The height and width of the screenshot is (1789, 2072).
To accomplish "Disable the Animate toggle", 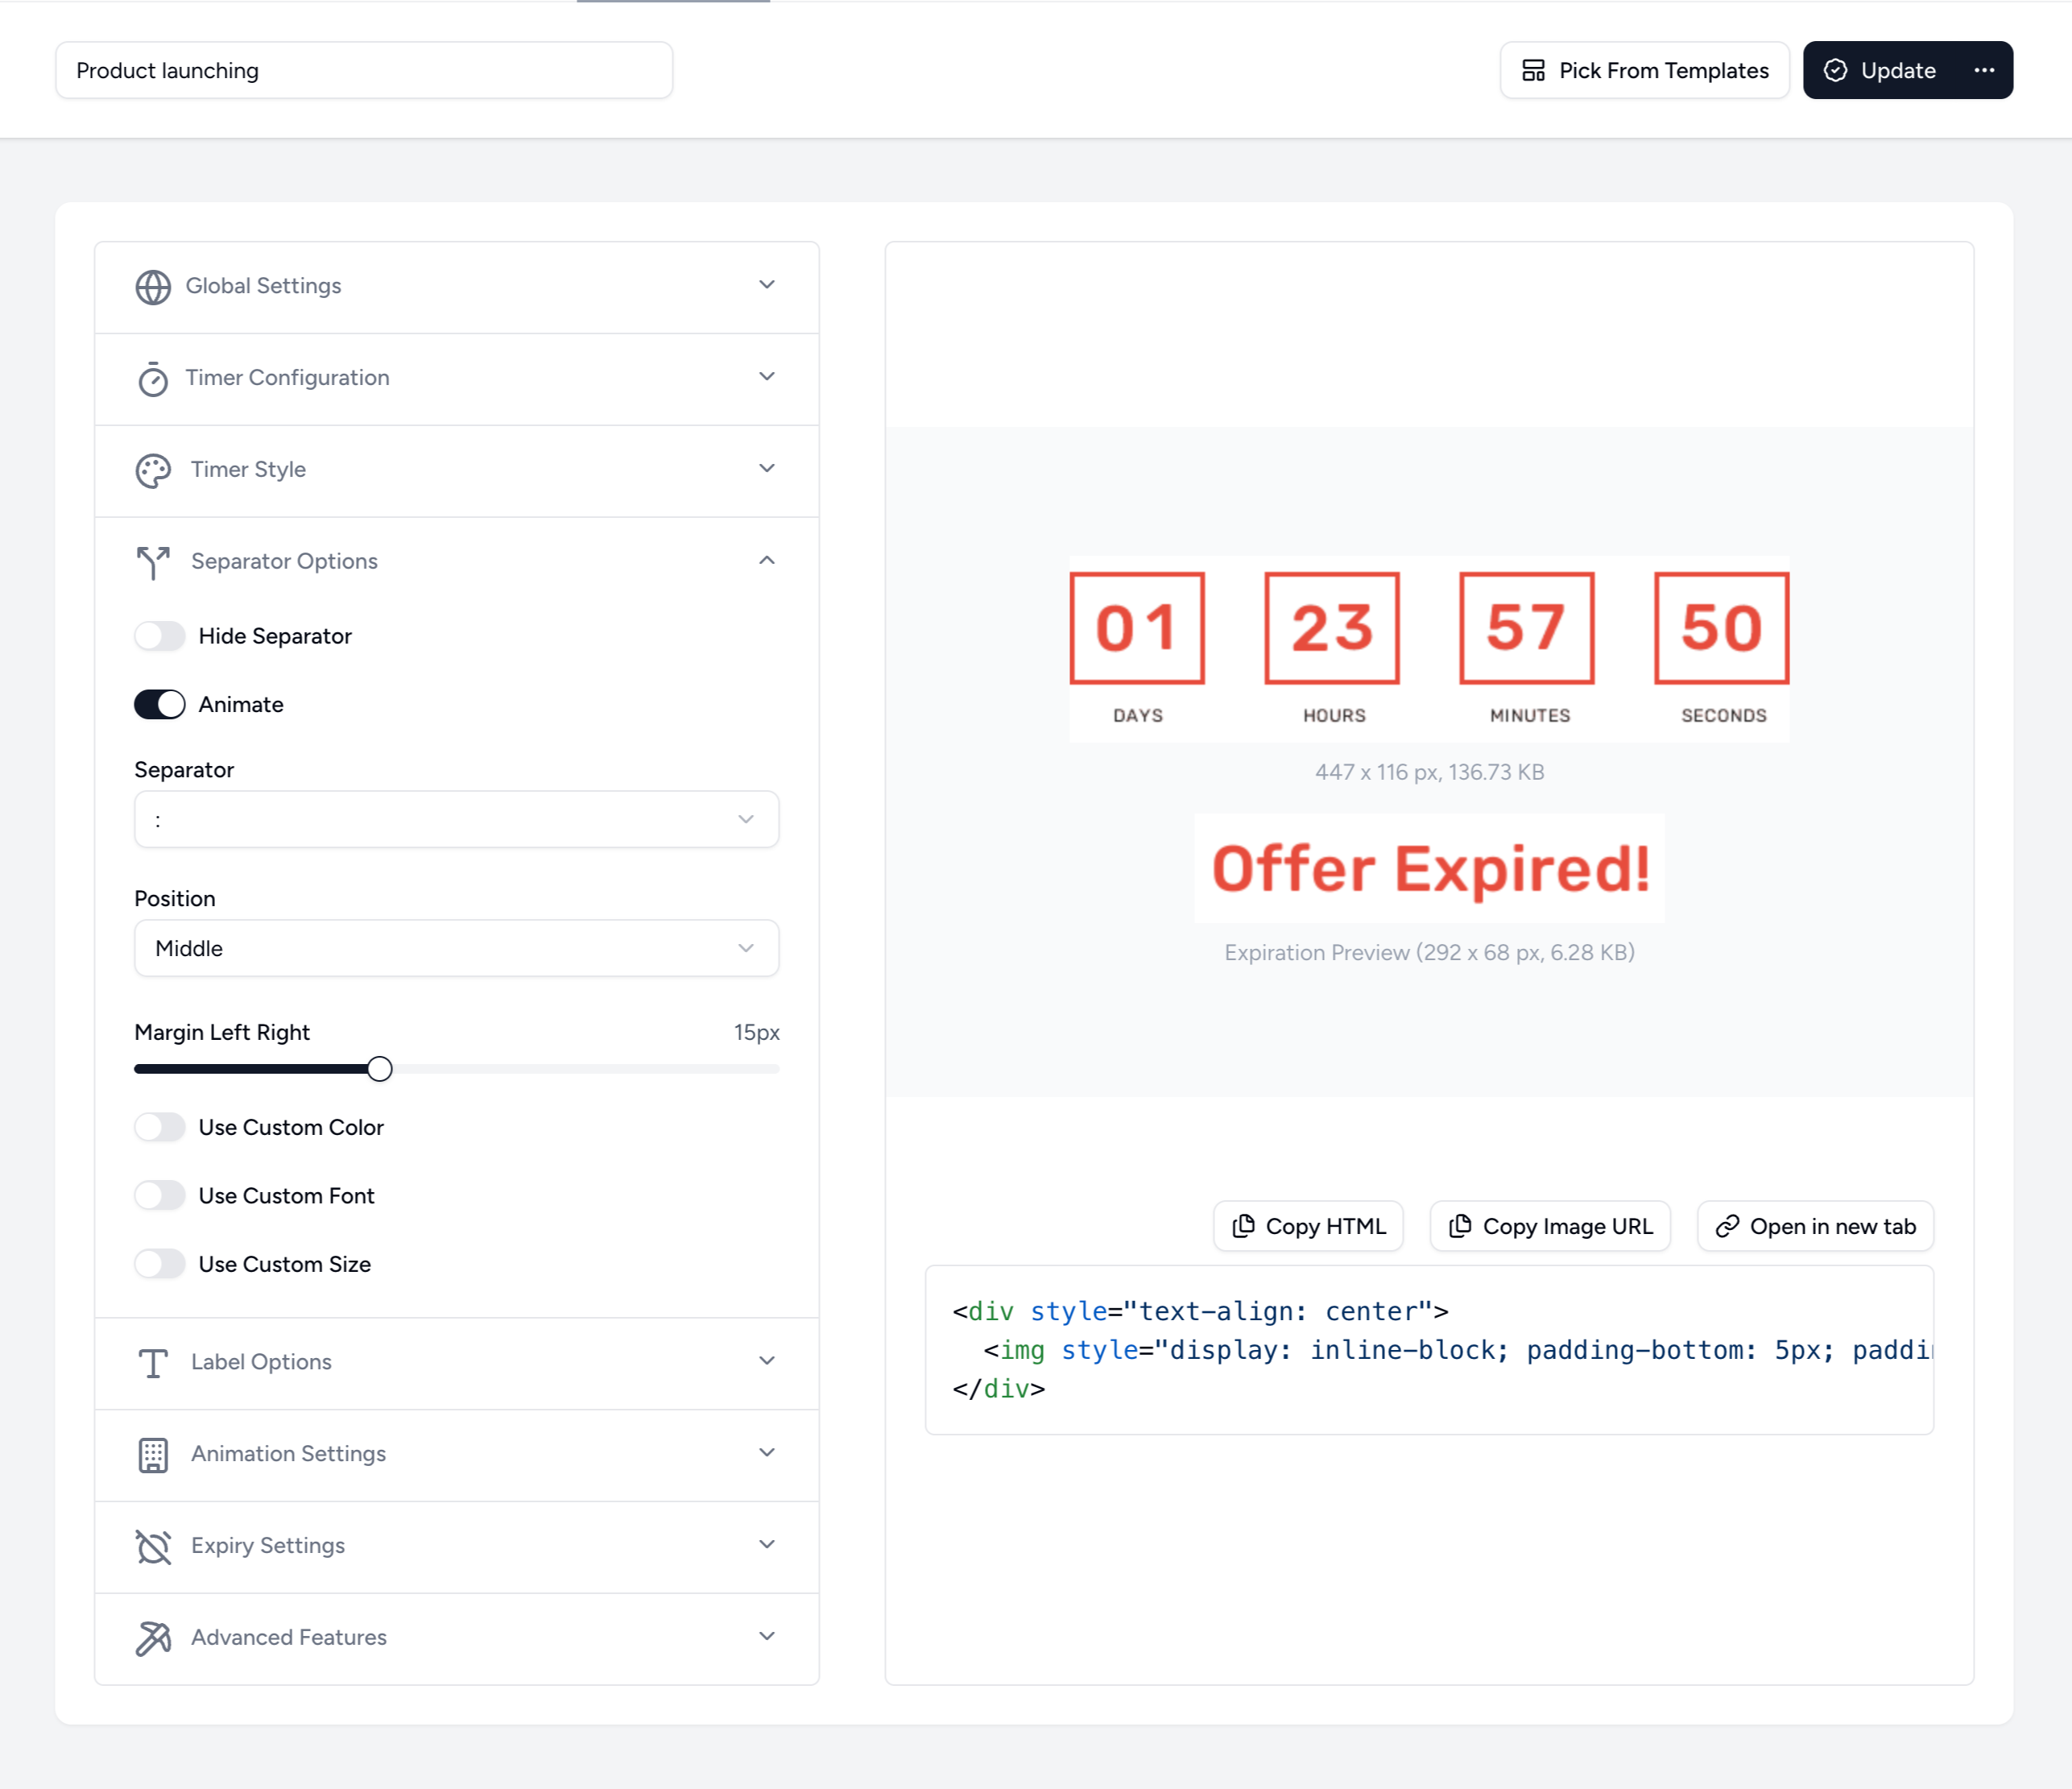I will (x=159, y=704).
